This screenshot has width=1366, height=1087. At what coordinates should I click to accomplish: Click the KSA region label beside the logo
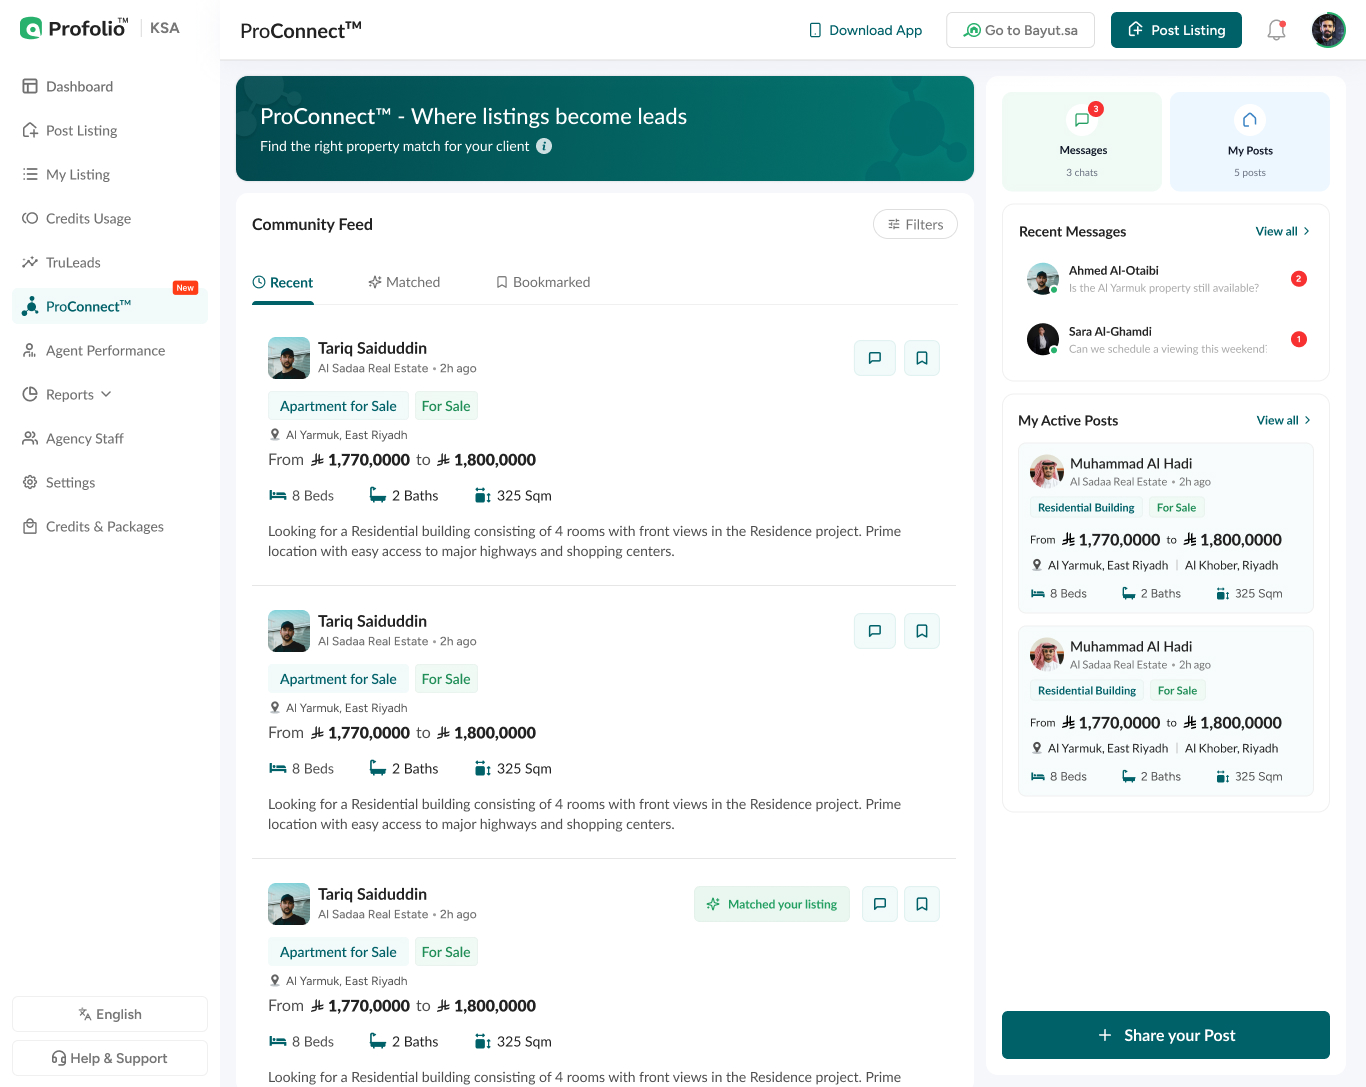(x=165, y=28)
